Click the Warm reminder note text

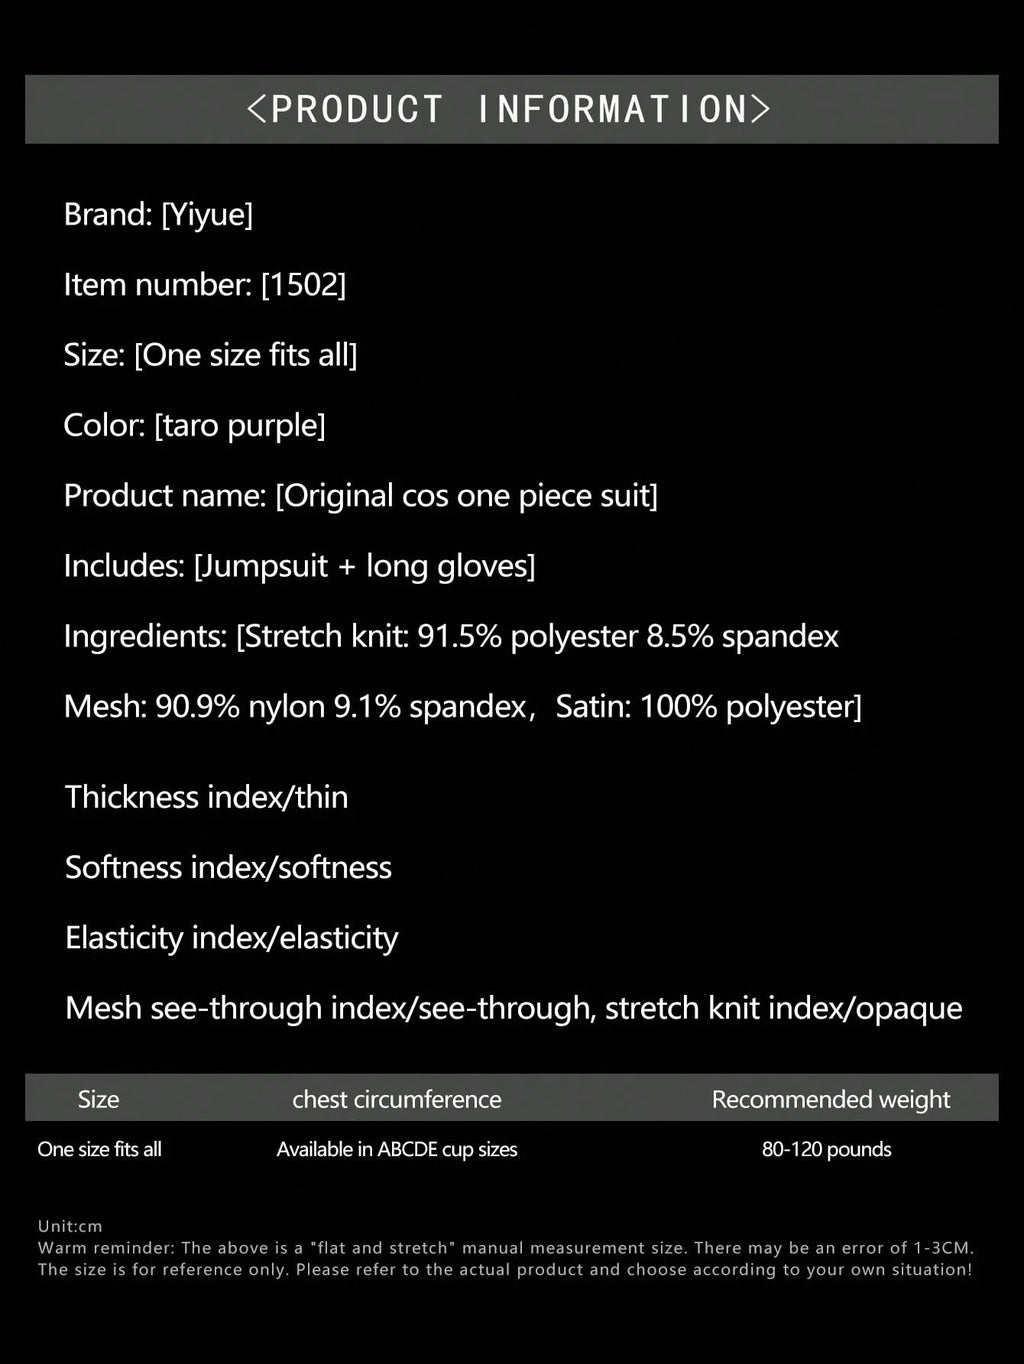[505, 1258]
